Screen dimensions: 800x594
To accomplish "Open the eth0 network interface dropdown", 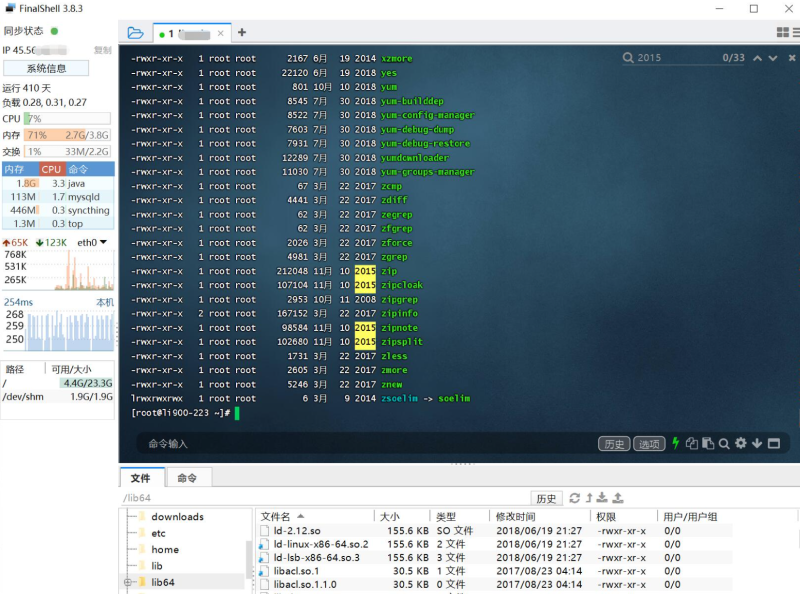I will [92, 243].
